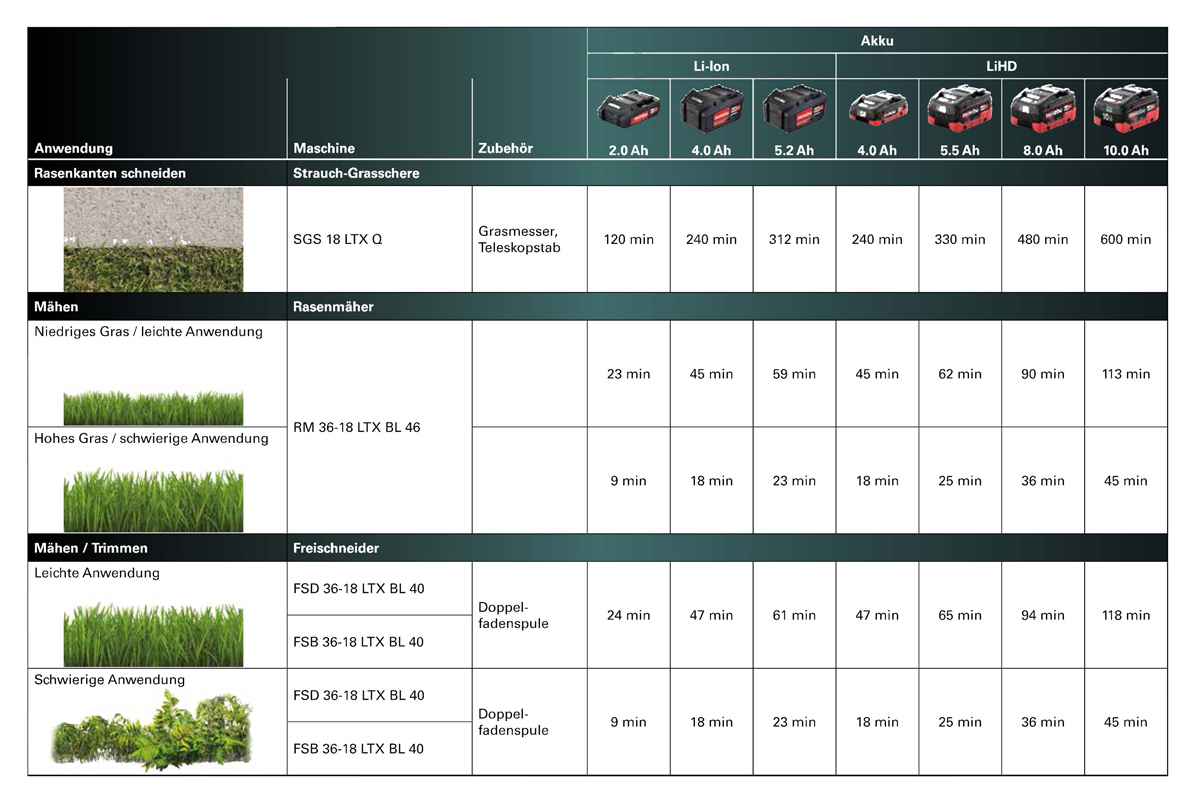Click the tall grass image under Hohes Gras
This screenshot has width=1200, height=800.
(153, 500)
